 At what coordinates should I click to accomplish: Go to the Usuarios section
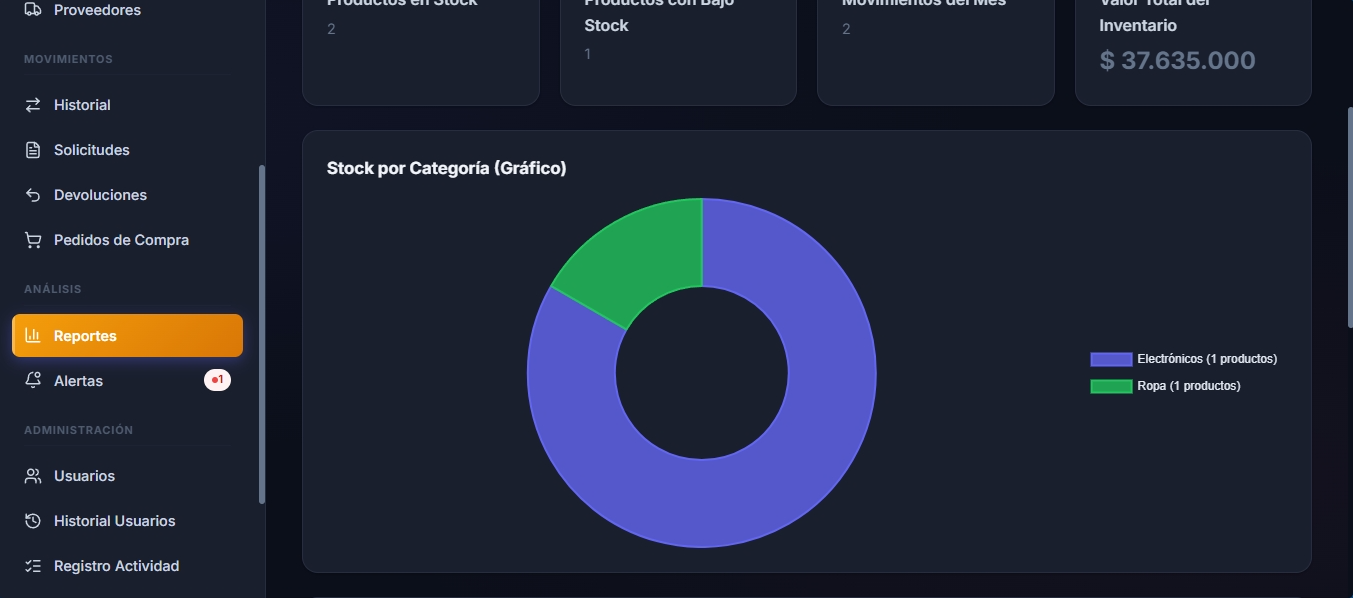coord(127,476)
